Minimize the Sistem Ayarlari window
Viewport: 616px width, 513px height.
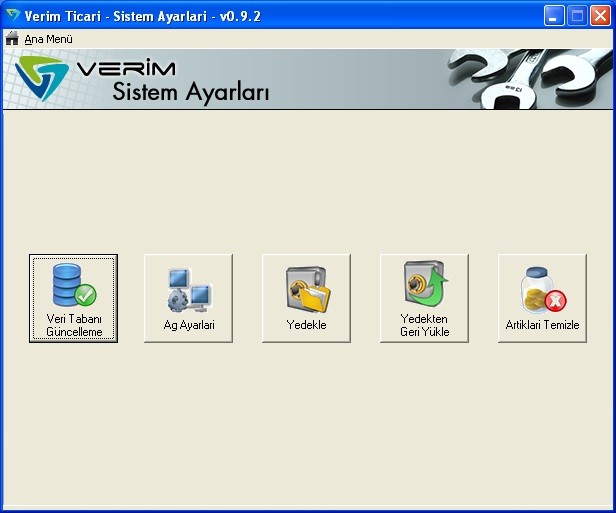pyautogui.click(x=554, y=16)
